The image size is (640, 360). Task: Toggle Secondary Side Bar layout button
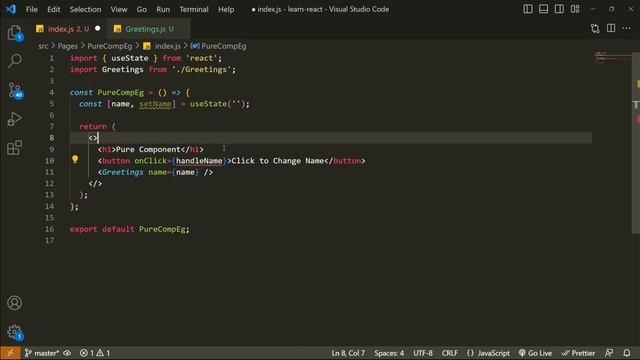[x=559, y=9]
